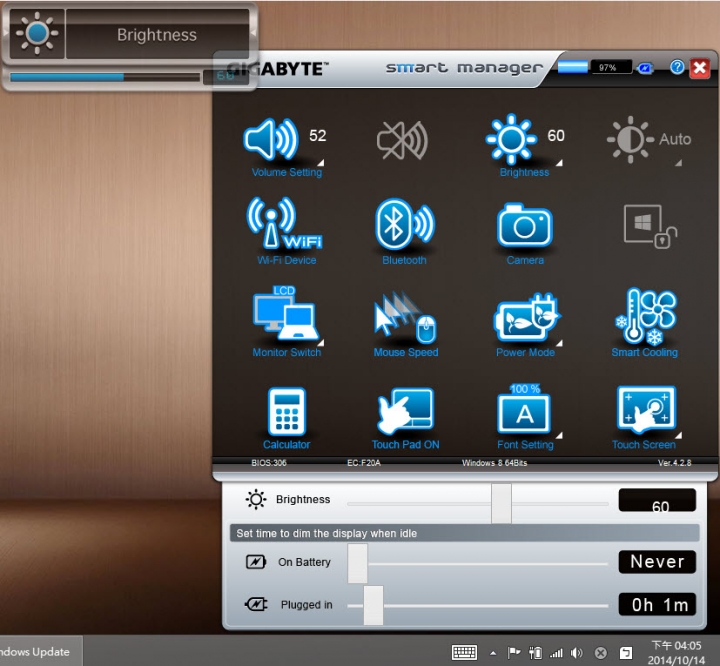Activate the Smart Cooling icon
The width and height of the screenshot is (720, 666).
pyautogui.click(x=646, y=316)
